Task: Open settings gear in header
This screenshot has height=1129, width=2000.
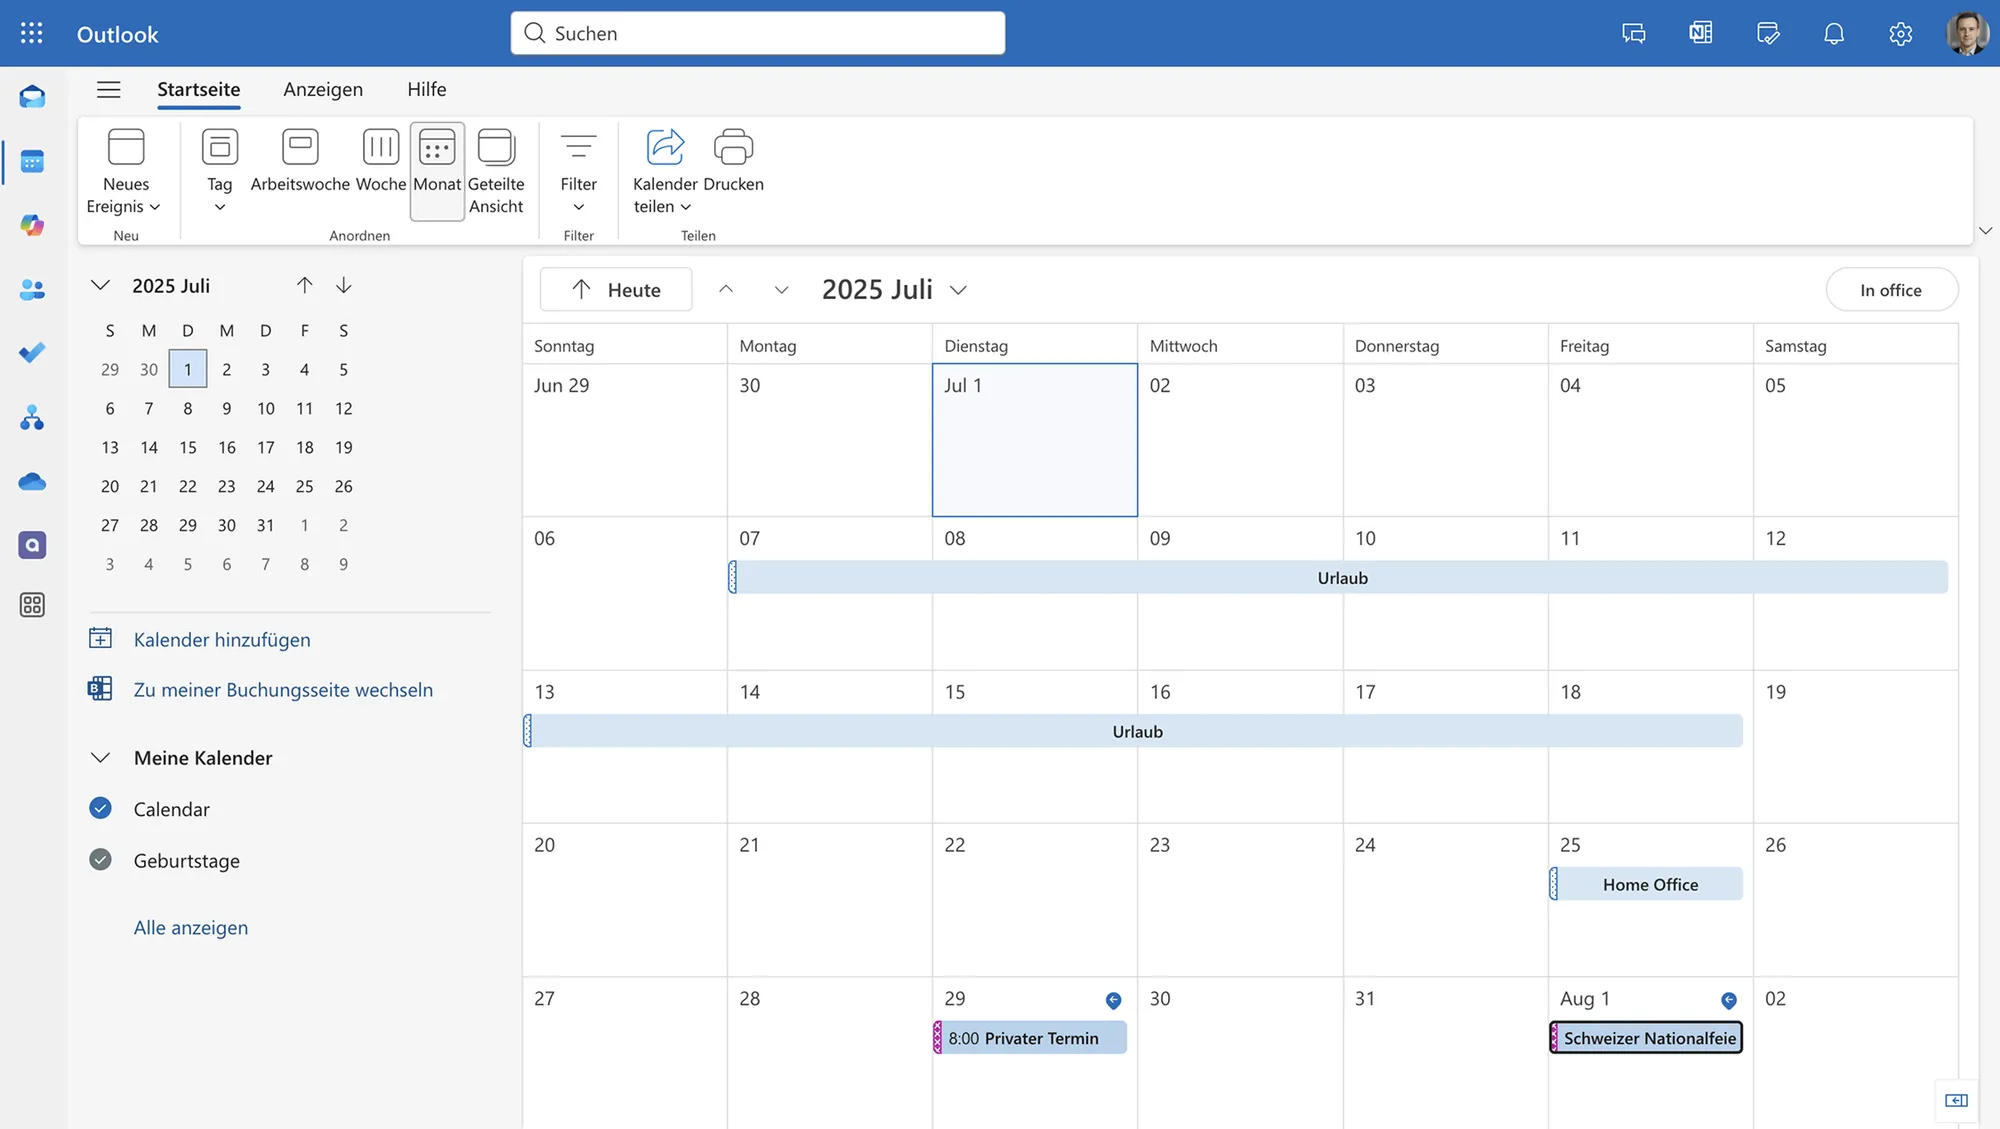Action: click(1900, 34)
